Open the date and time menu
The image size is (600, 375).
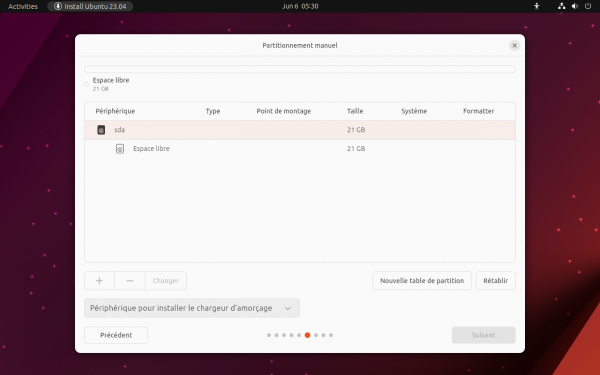pyautogui.click(x=300, y=6)
